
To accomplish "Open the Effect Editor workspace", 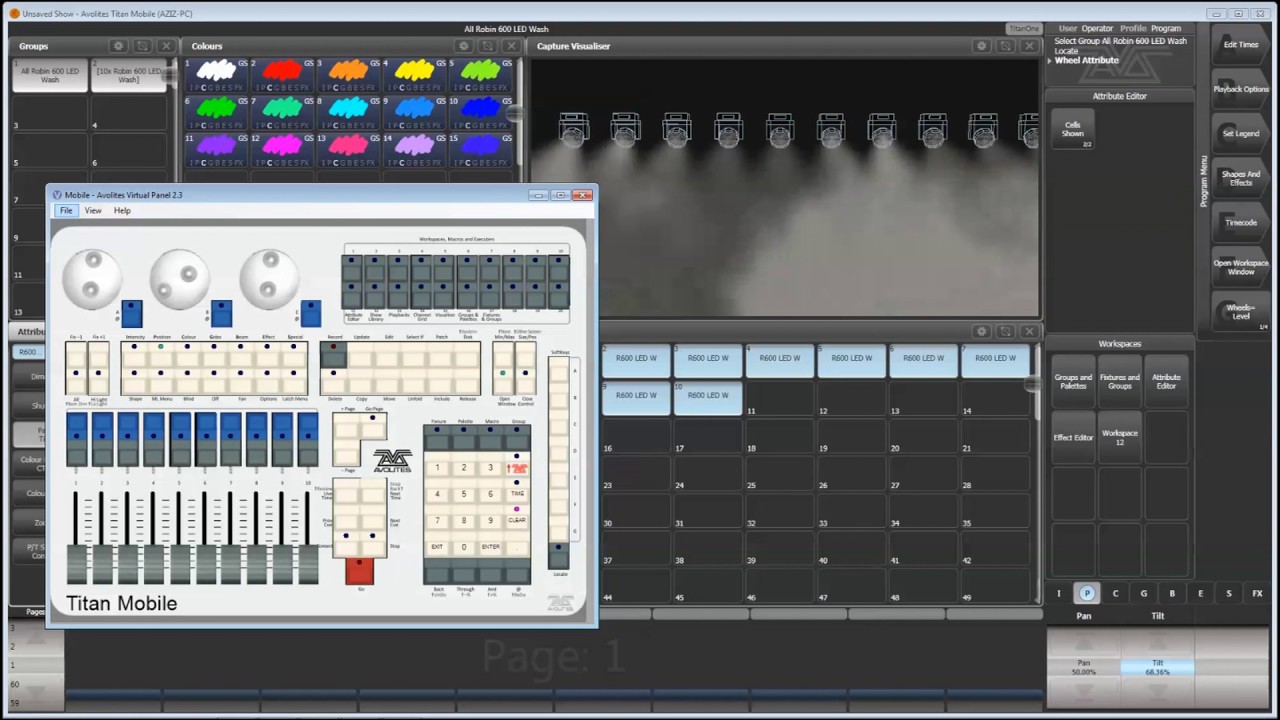I will (1073, 438).
